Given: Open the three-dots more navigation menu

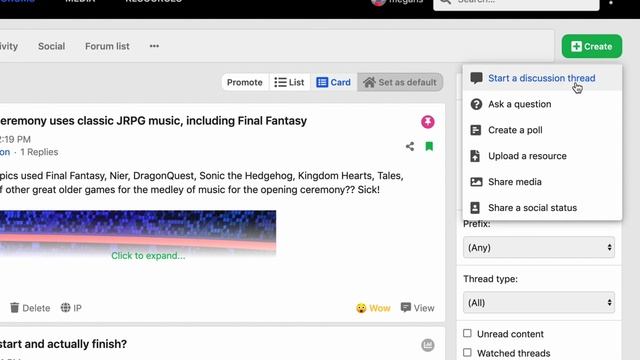Looking at the screenshot, I should (x=154, y=46).
